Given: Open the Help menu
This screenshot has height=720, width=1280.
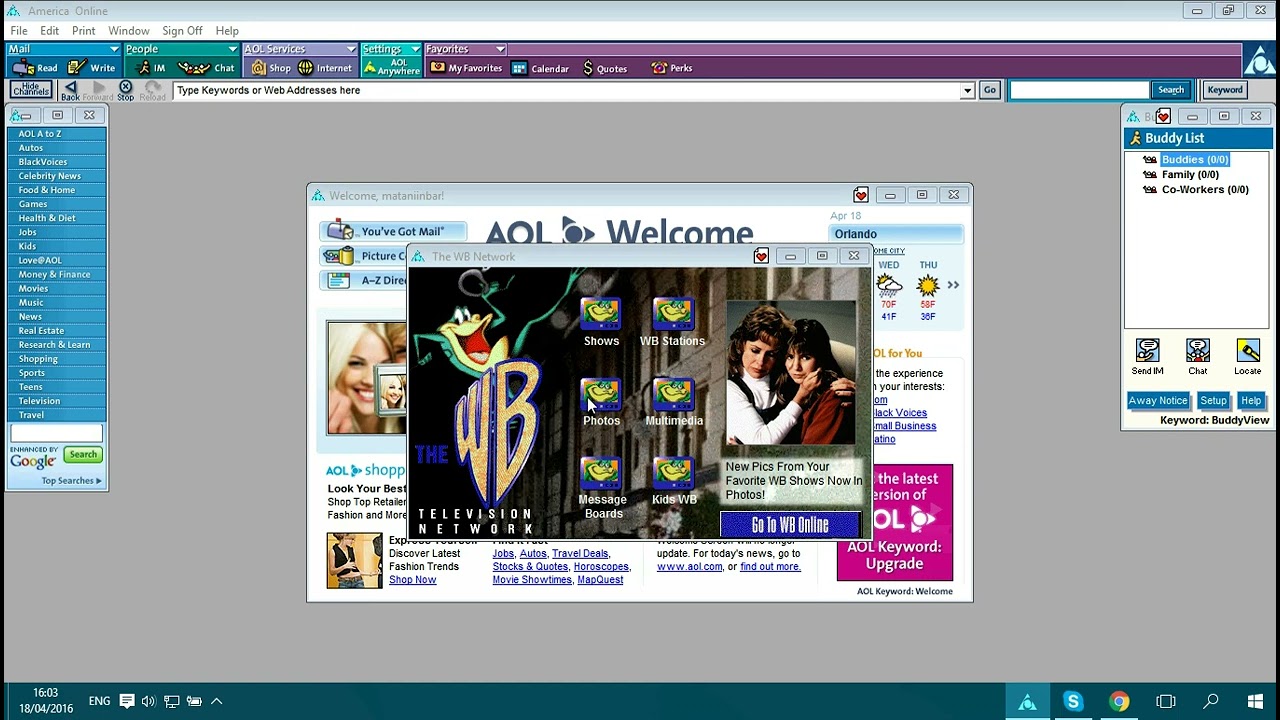Looking at the screenshot, I should [227, 31].
